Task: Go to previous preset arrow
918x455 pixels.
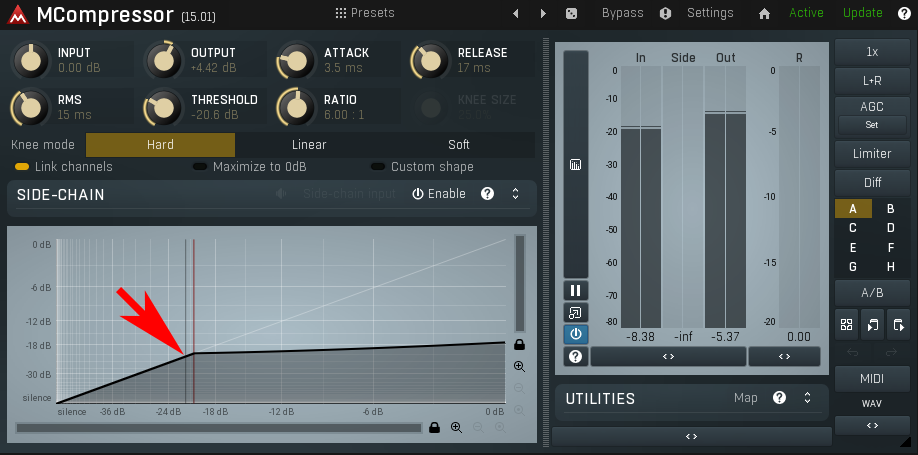Action: 516,13
